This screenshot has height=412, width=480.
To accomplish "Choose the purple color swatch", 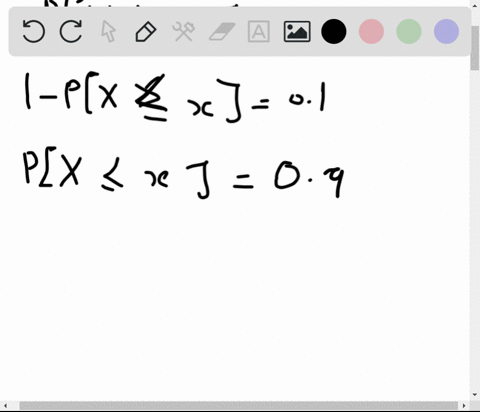I will click(446, 31).
